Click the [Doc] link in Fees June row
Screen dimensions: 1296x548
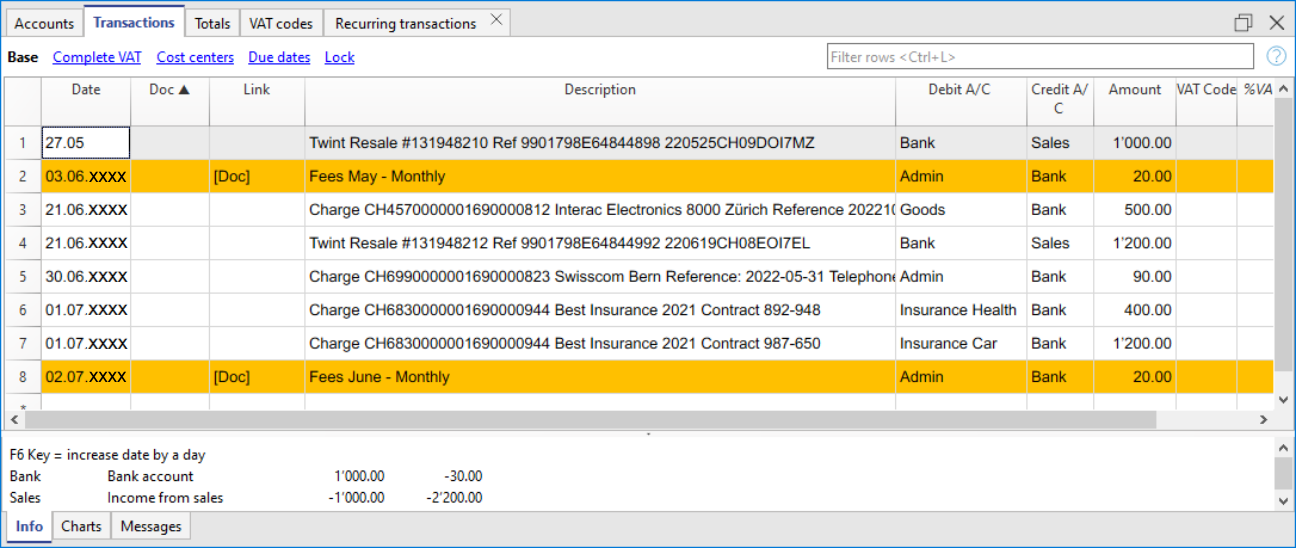coord(232,377)
